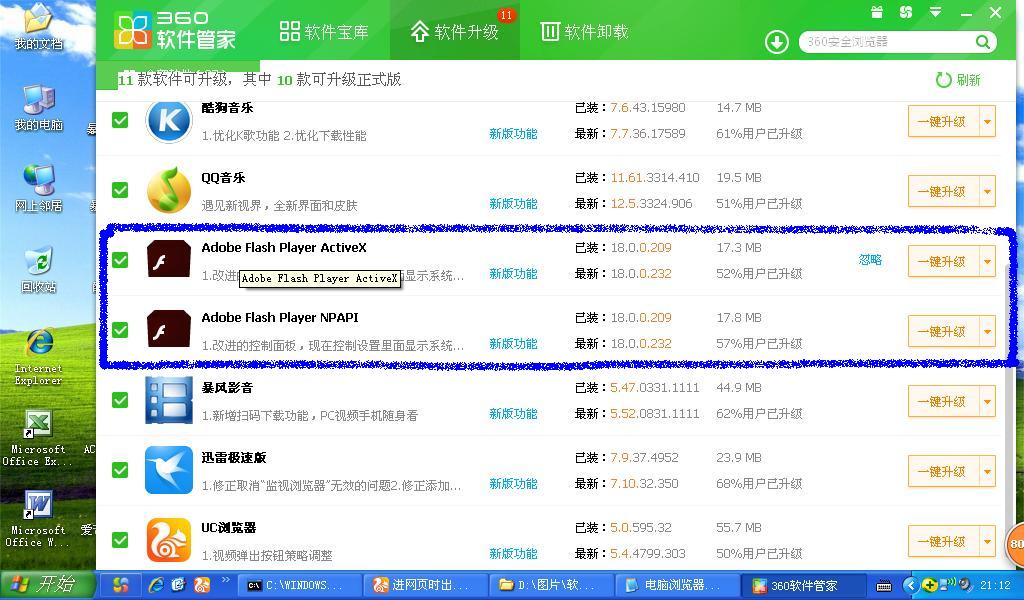
Task: Open the title bar main menu arrow
Action: click(935, 12)
